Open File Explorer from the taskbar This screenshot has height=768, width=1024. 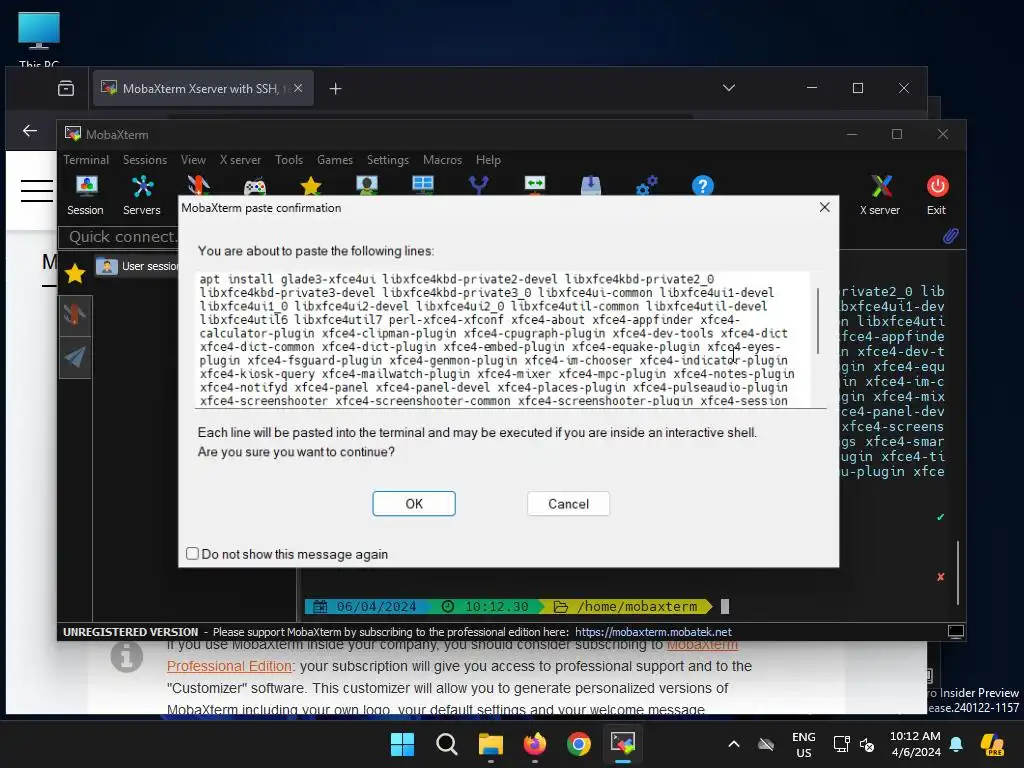490,744
